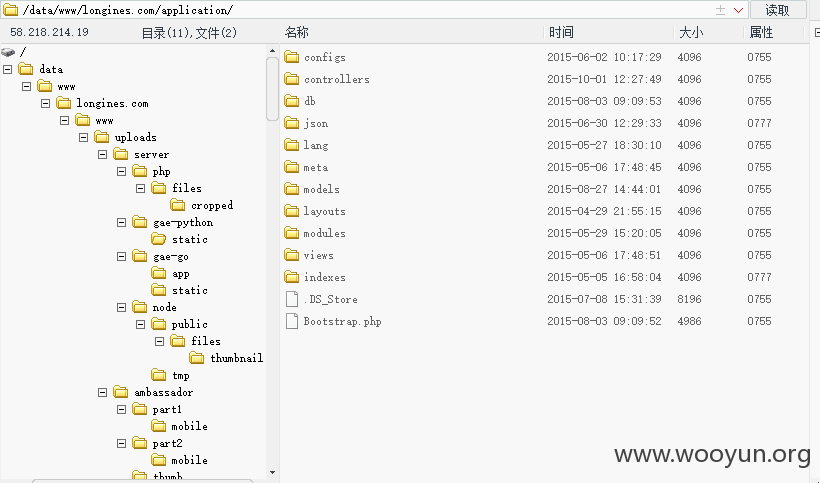Click the 2015-07-08 15:31:39 timestamp

coord(604,300)
